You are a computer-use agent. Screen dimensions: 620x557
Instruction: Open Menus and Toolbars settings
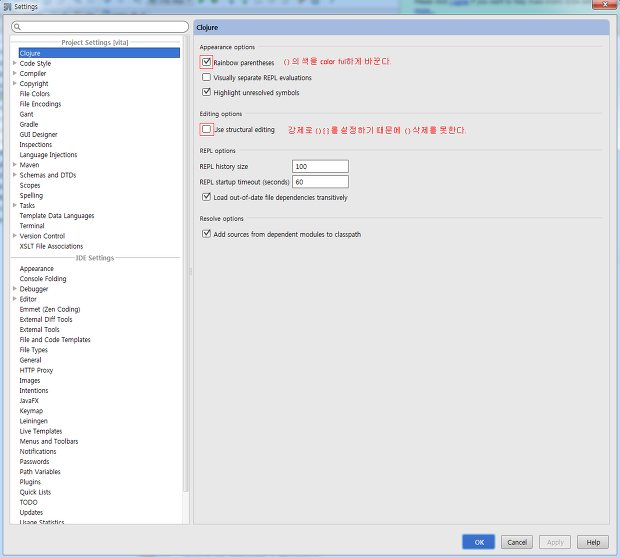[x=49, y=441]
